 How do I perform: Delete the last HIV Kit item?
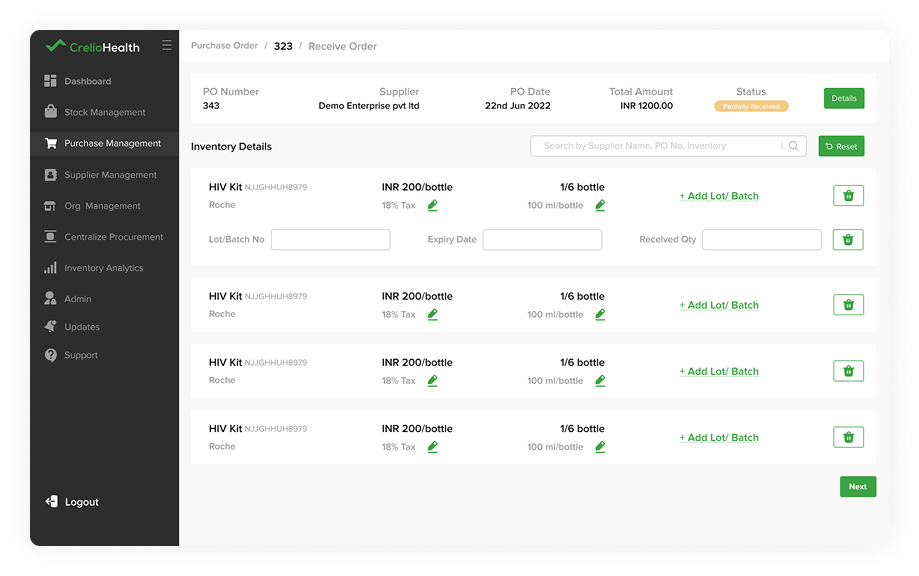pyautogui.click(x=848, y=437)
